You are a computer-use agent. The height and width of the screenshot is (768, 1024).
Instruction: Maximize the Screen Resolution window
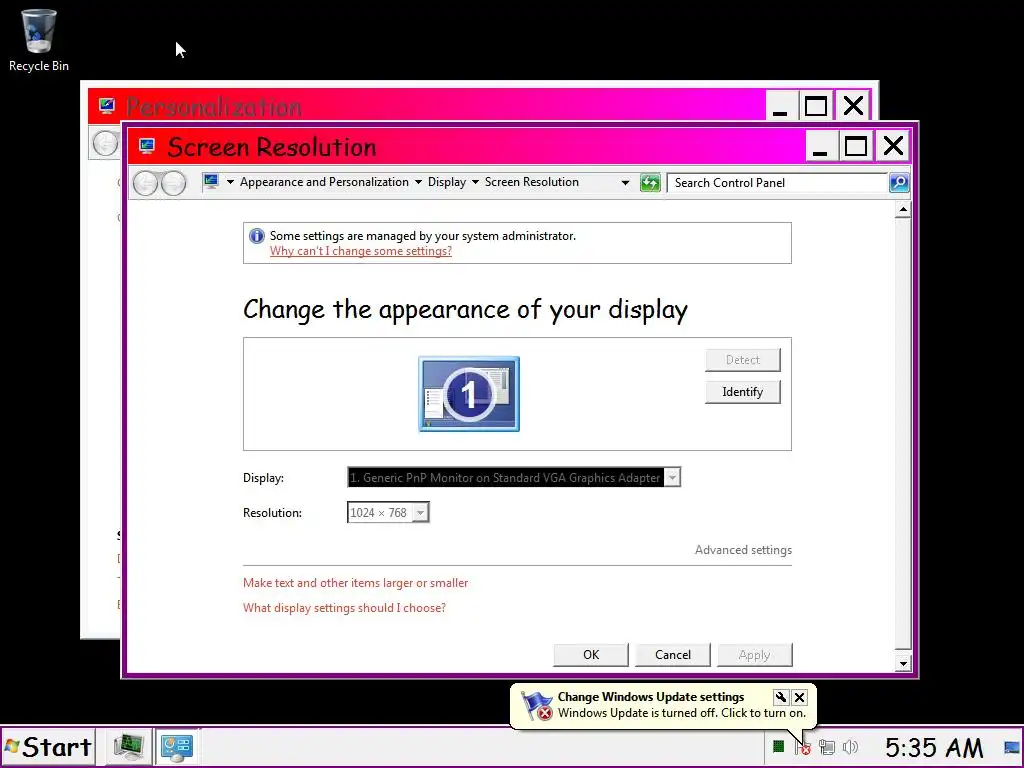pos(856,146)
